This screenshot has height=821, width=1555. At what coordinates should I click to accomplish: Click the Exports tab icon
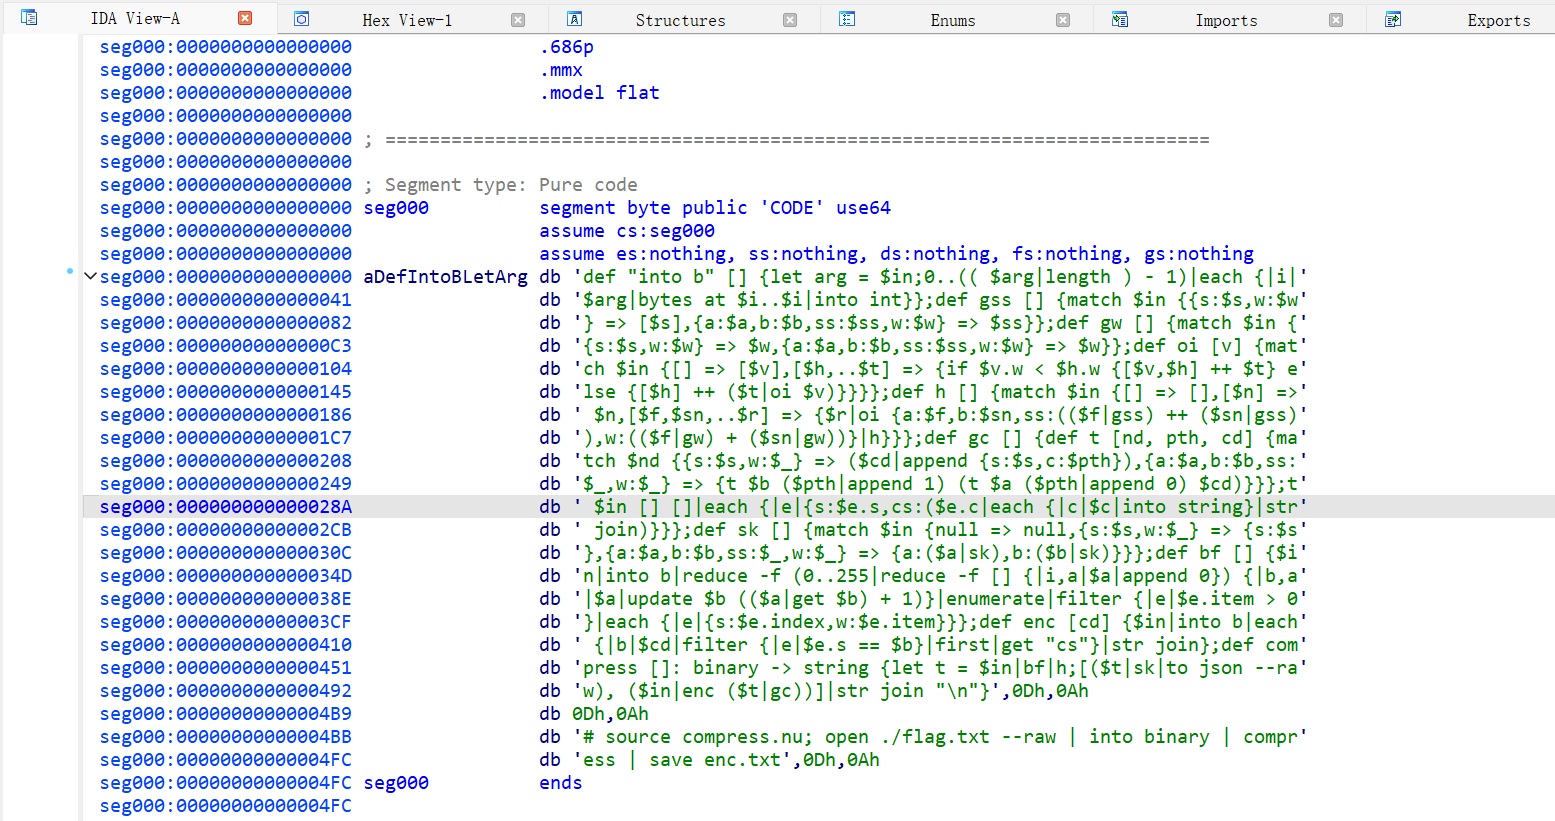click(1393, 19)
